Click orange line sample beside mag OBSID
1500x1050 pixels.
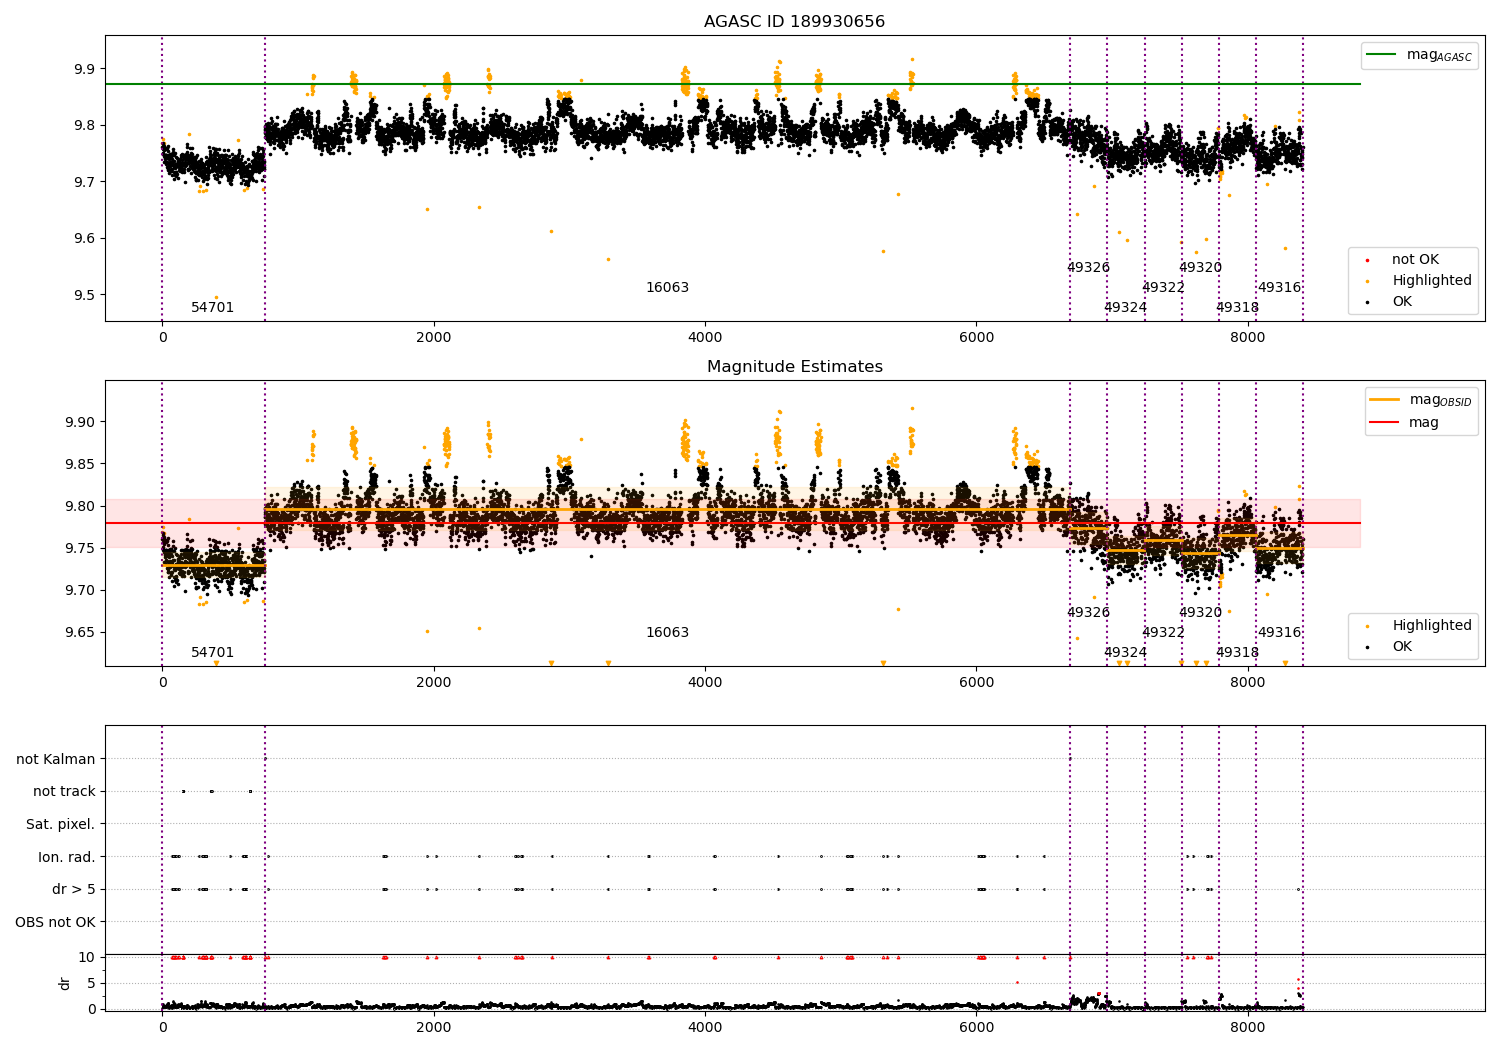tap(1385, 400)
